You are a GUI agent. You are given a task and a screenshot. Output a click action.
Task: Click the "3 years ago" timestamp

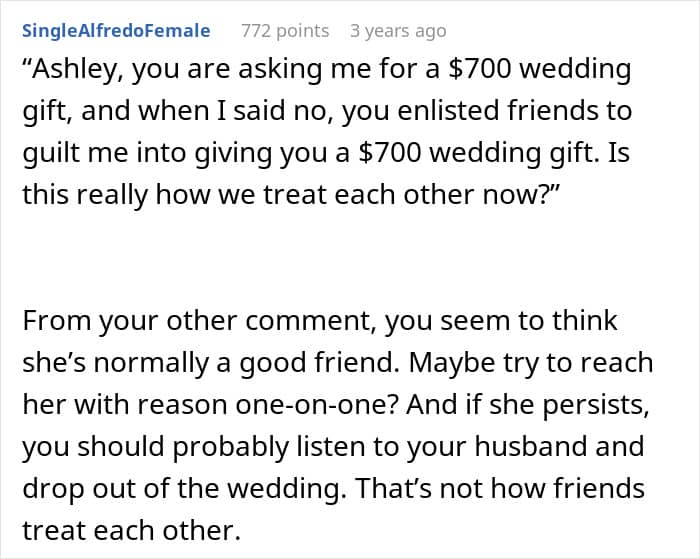[398, 31]
